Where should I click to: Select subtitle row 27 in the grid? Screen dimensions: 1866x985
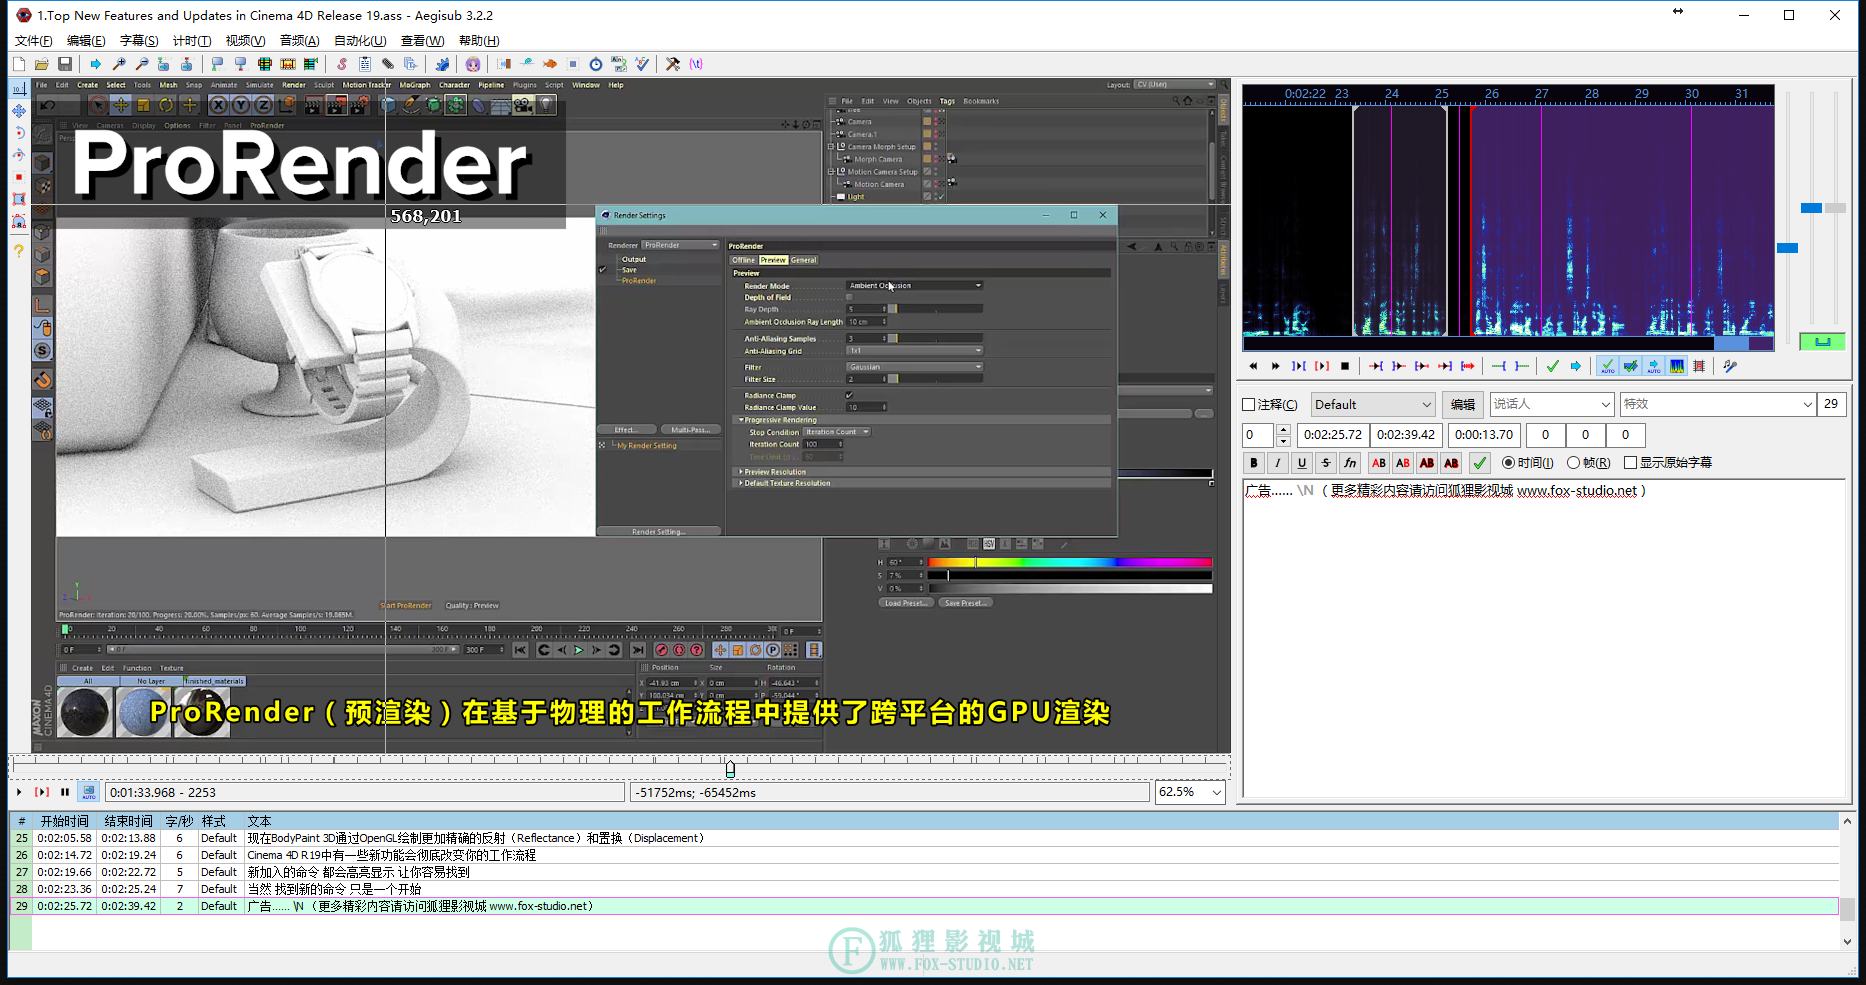[x=924, y=872]
